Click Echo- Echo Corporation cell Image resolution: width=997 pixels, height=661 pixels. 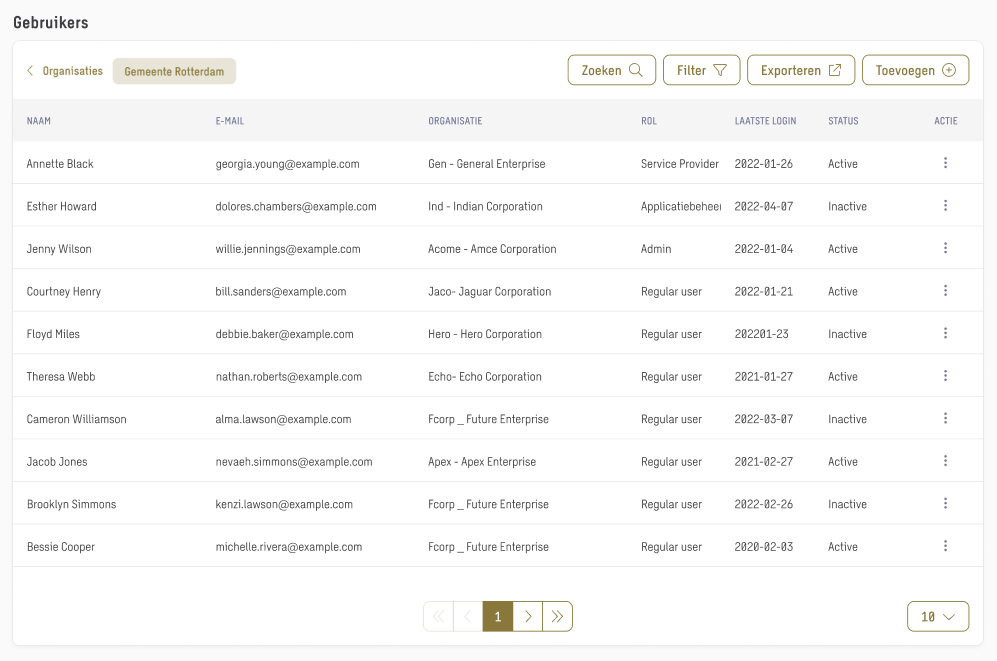tap(485, 376)
